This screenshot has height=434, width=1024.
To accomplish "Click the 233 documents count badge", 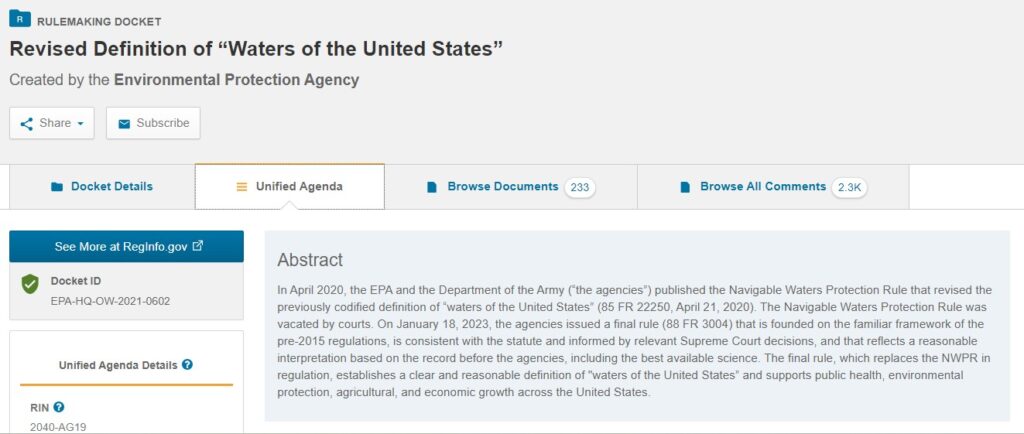I will coord(580,187).
